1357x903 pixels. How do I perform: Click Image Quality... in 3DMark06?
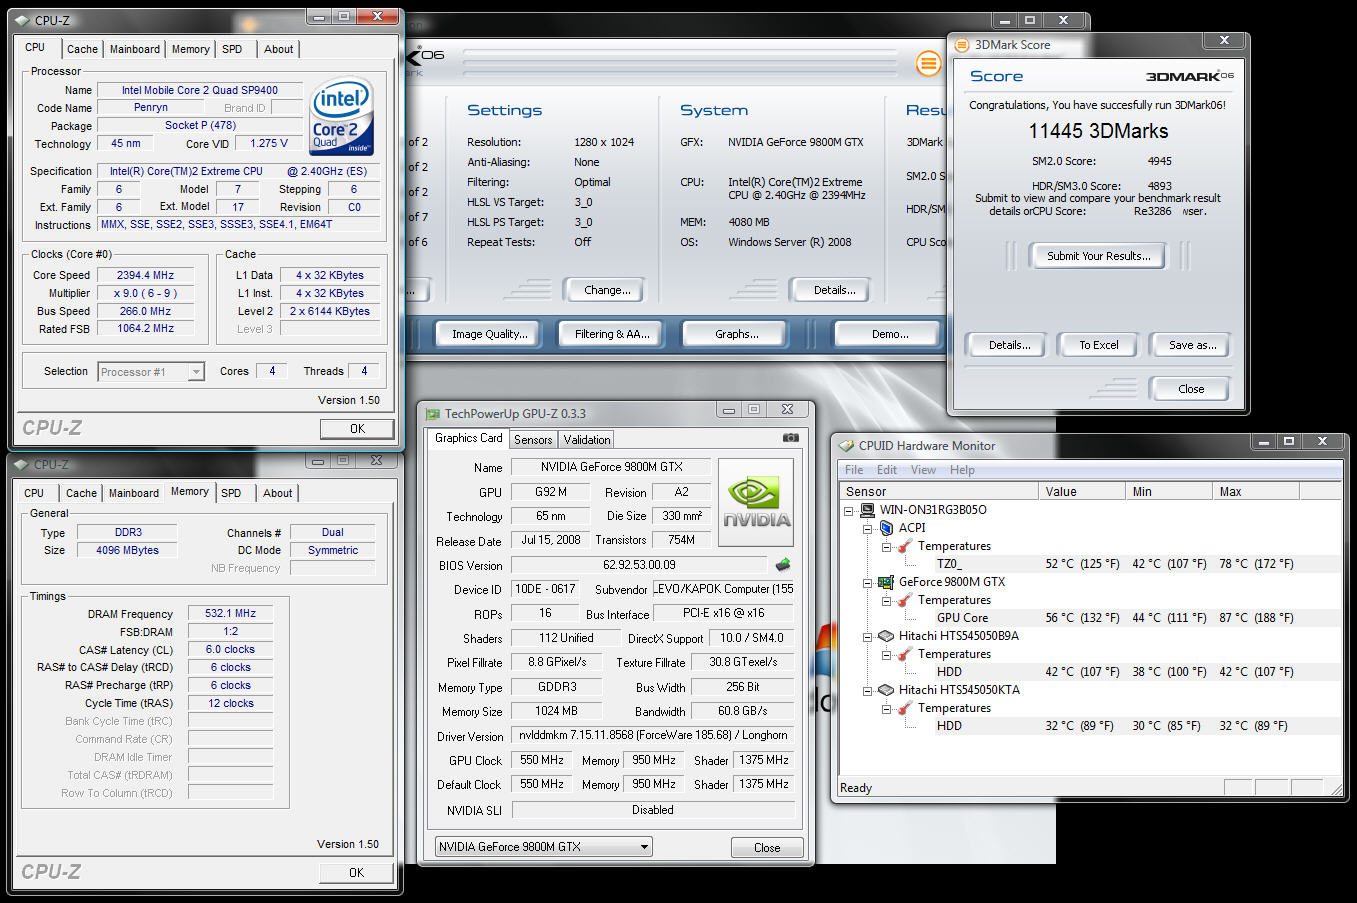click(x=489, y=334)
